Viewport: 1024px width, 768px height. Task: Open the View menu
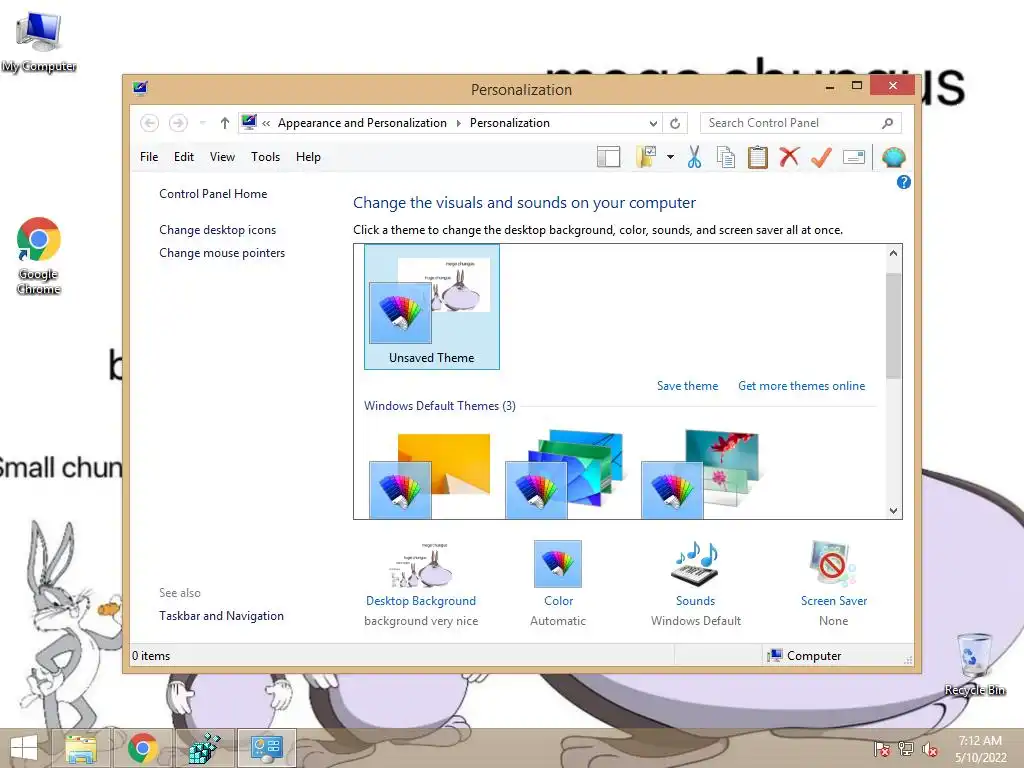click(222, 157)
